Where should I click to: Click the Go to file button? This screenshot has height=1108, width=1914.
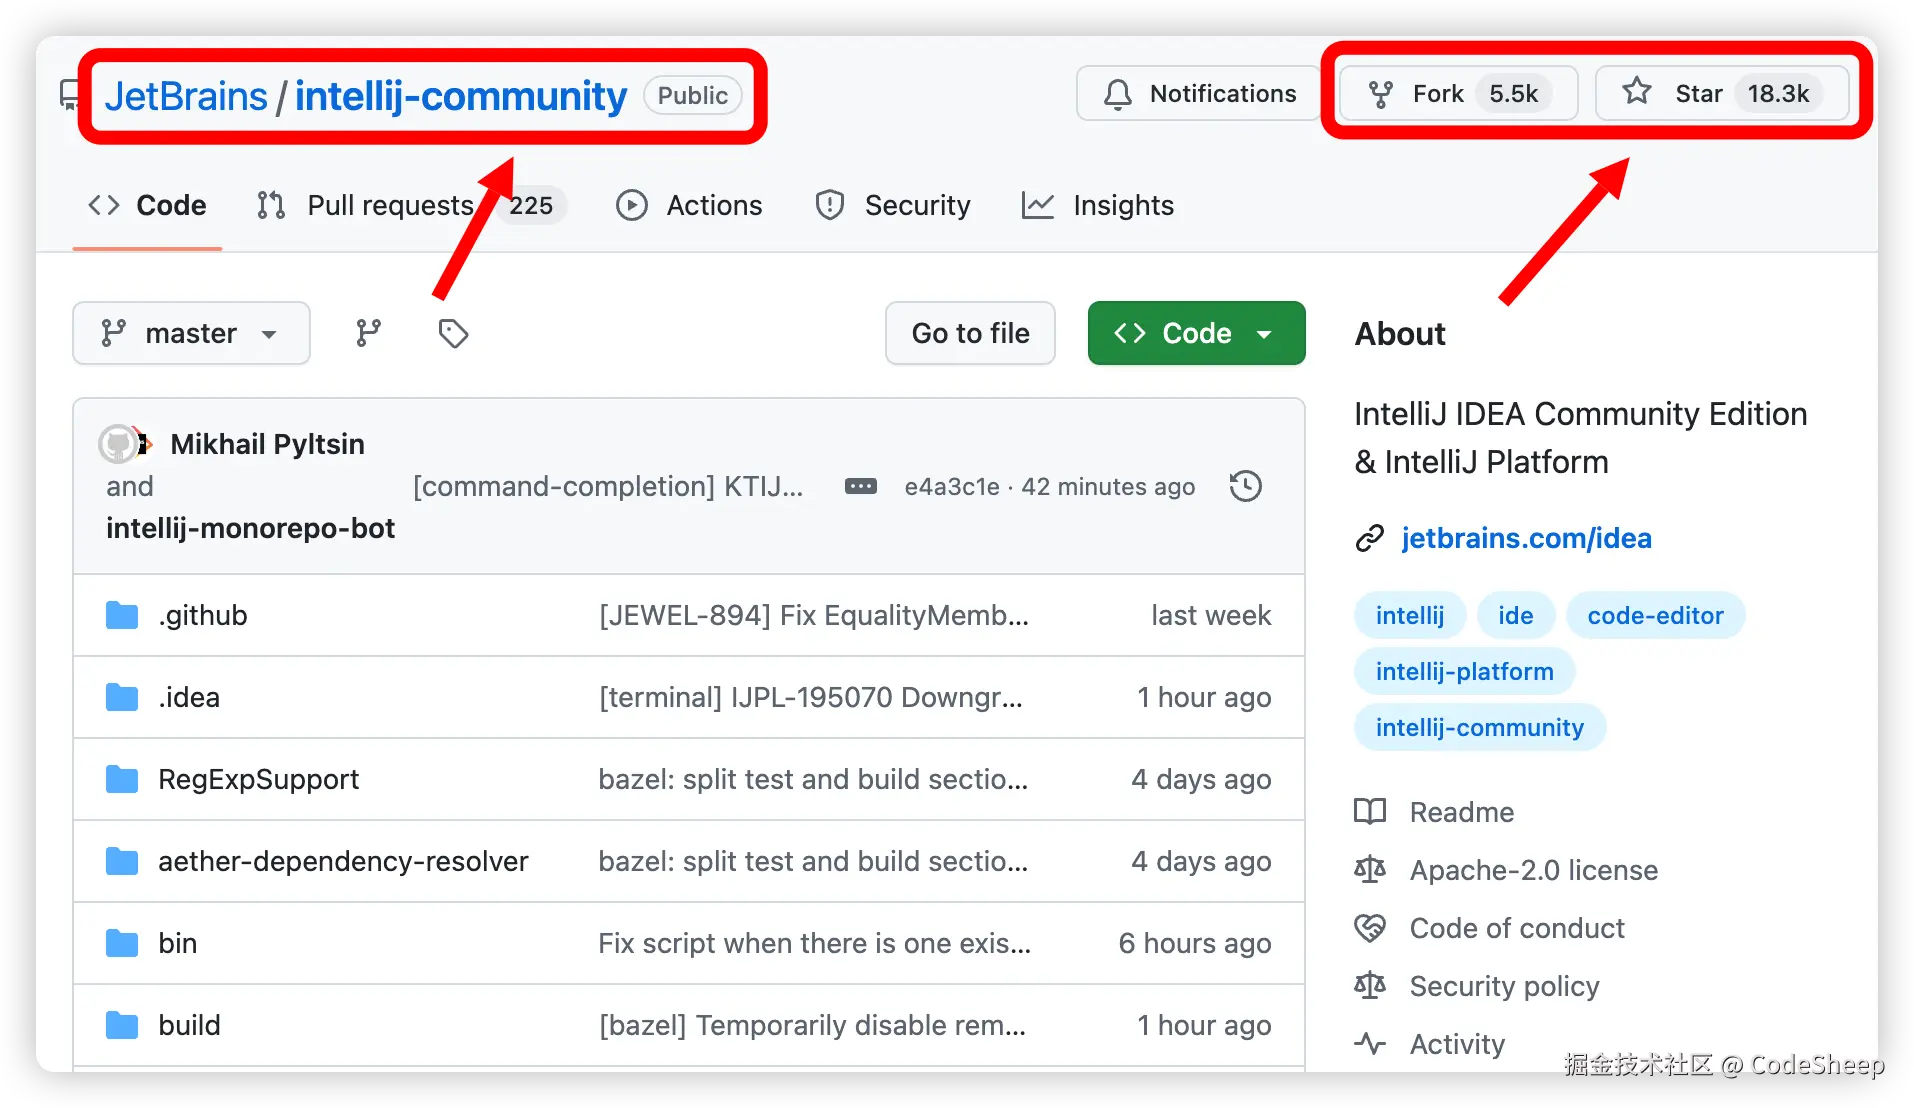coord(970,333)
